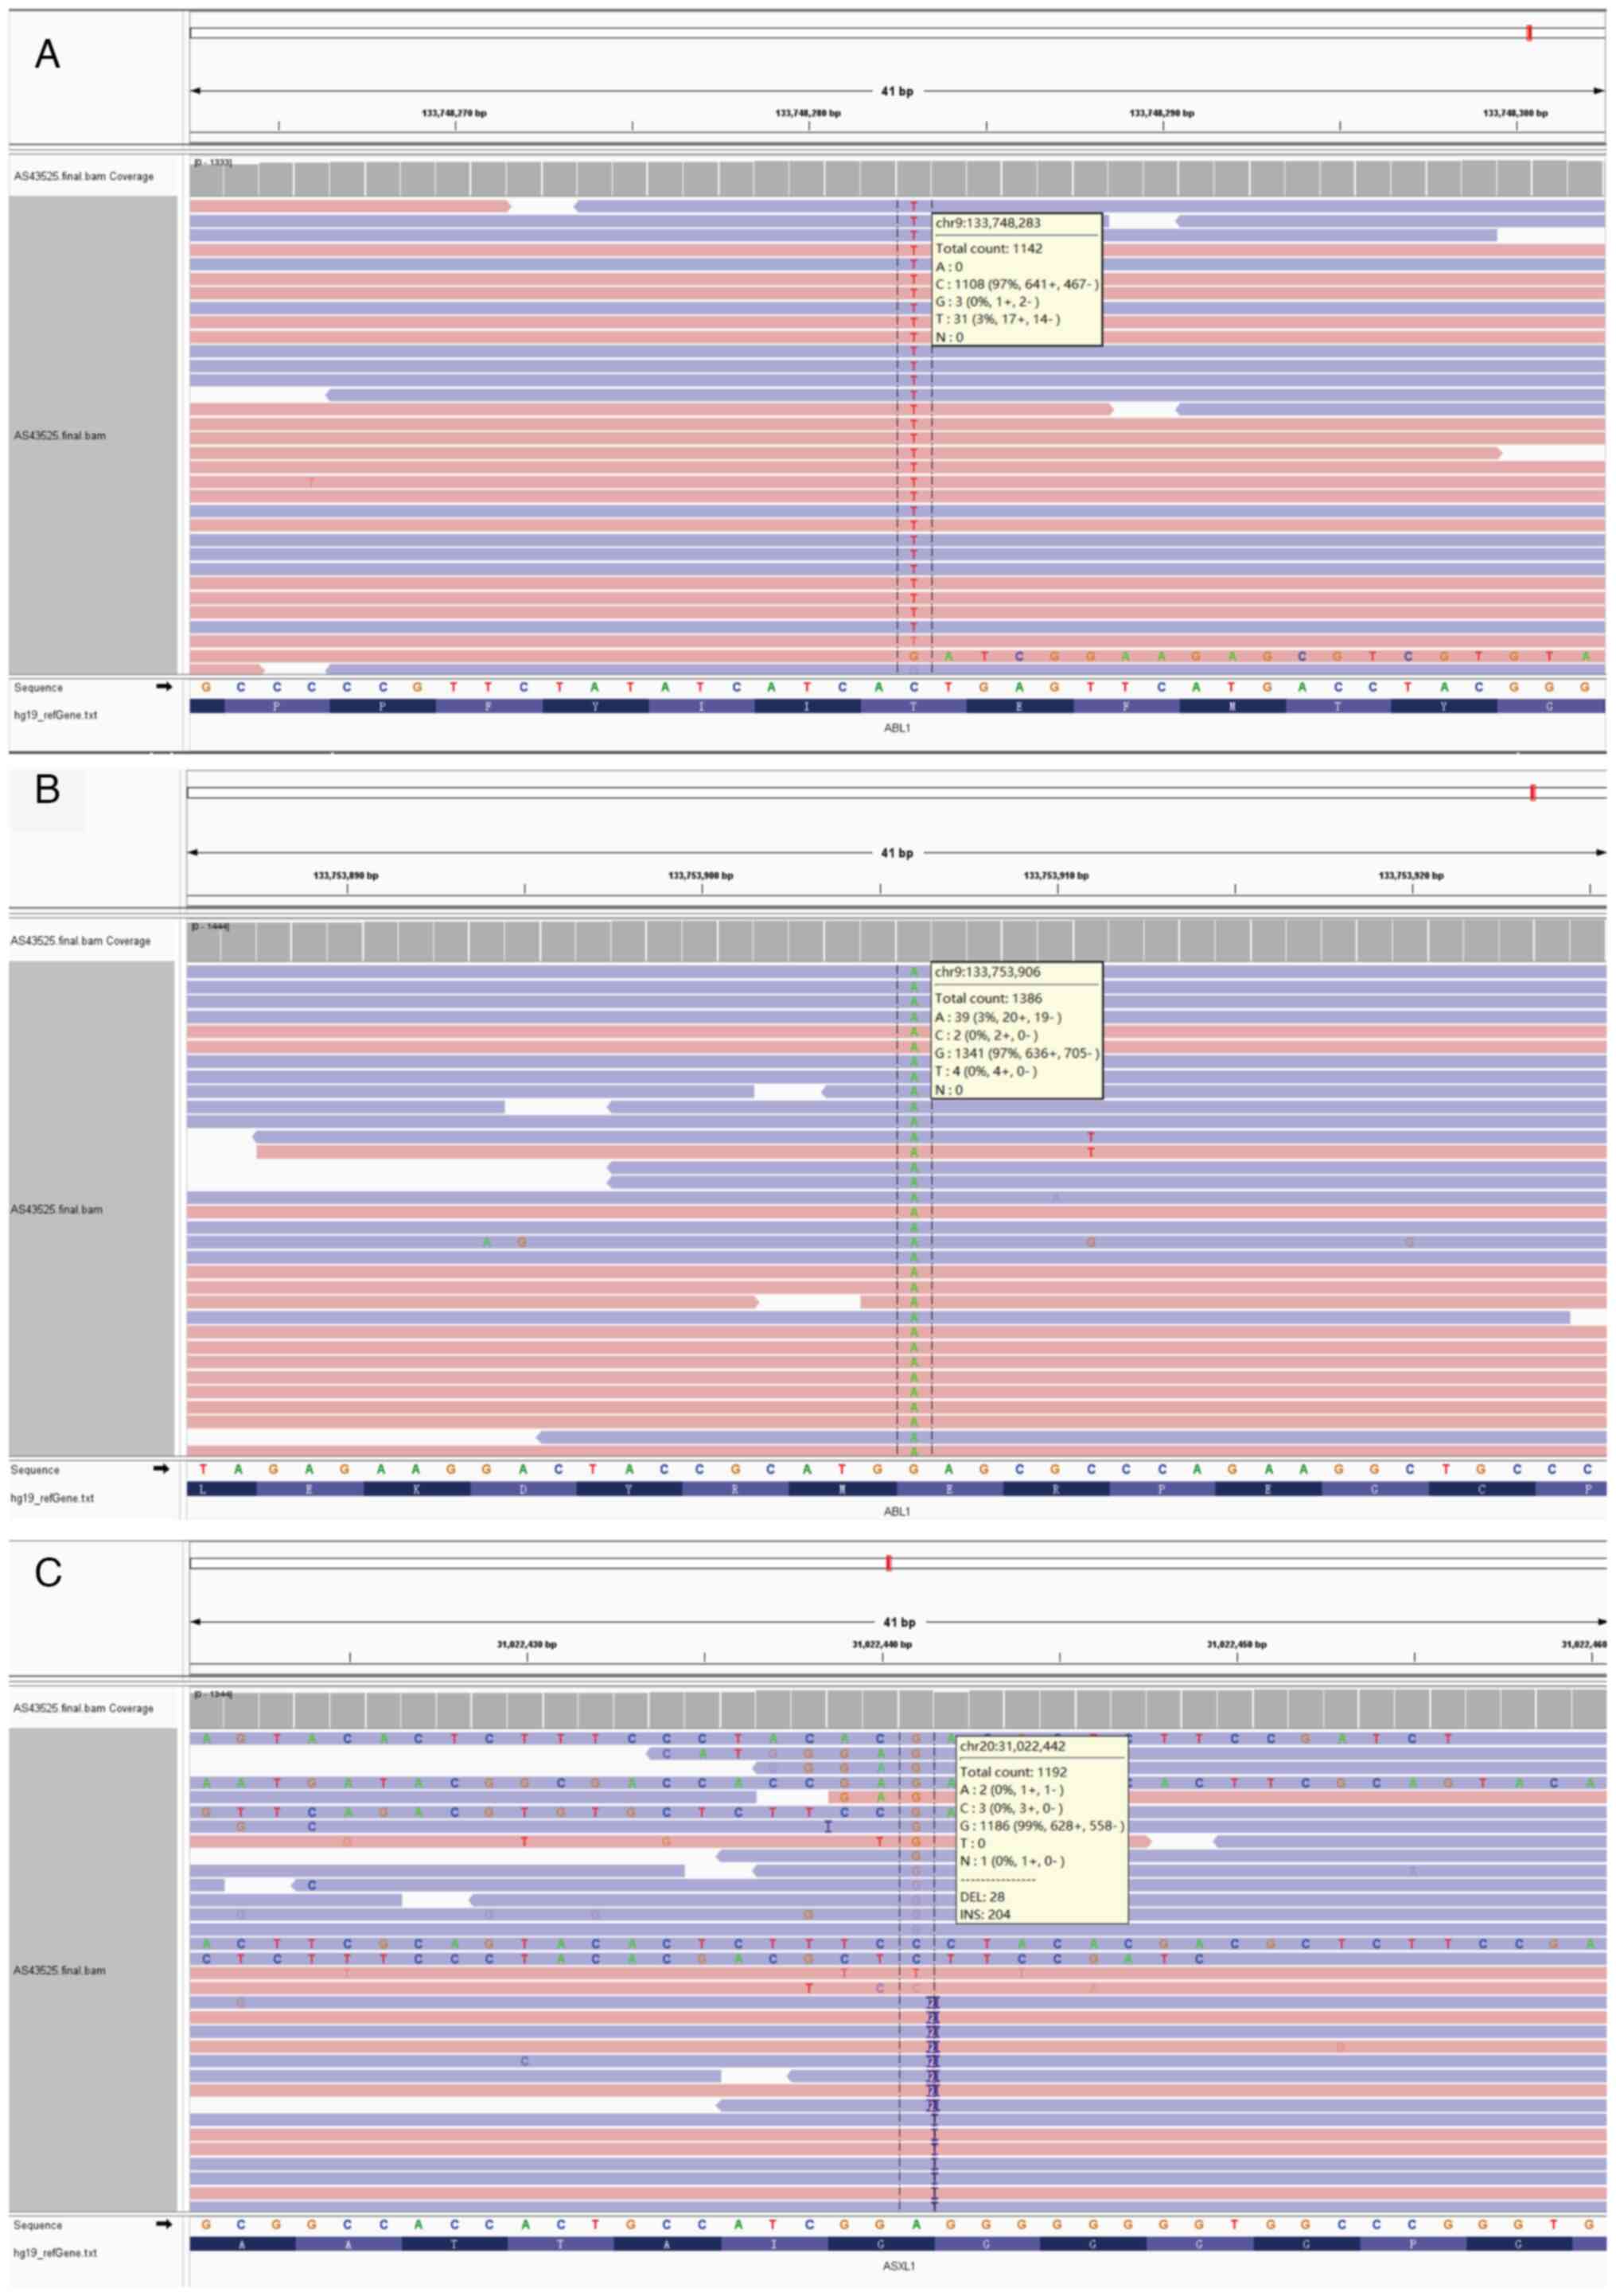
Task: Click the 133,748,280 bp ruler label
Action: pos(808,113)
